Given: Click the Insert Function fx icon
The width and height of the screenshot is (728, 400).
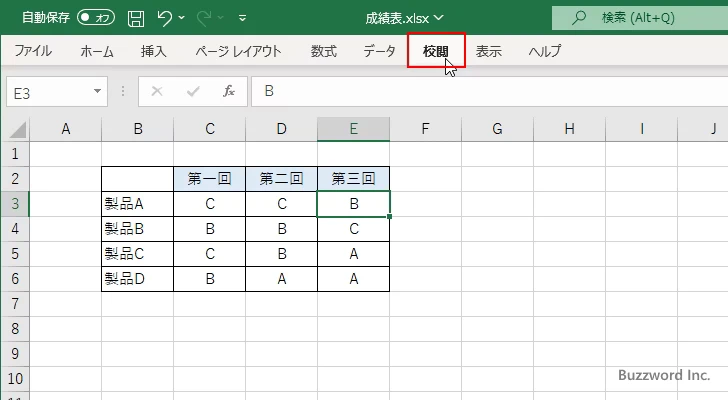Looking at the screenshot, I should point(229,91).
